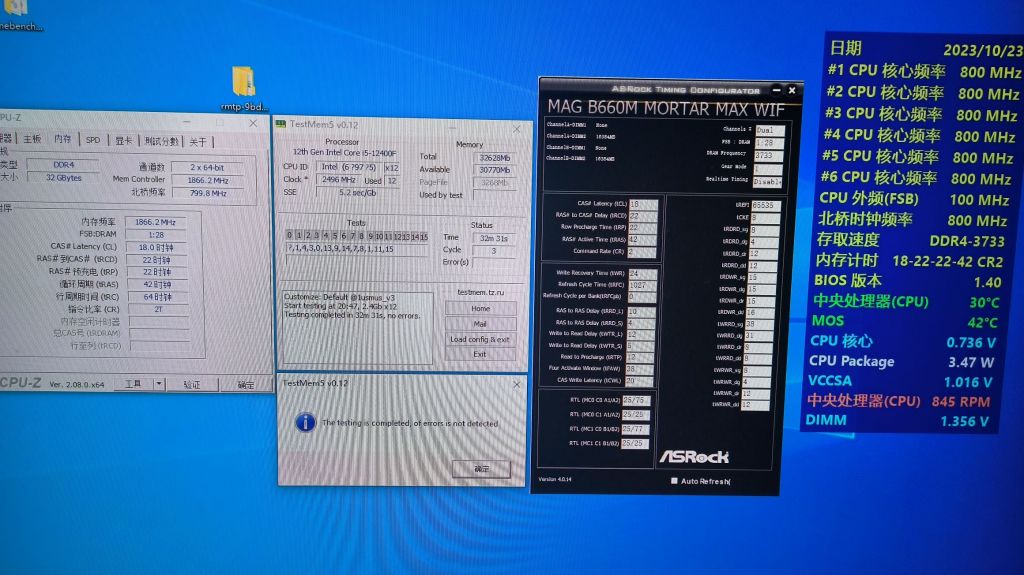Screen dimensions: 1024x575
Task: Close the ASRock Timing Configurator window
Action: coord(794,90)
